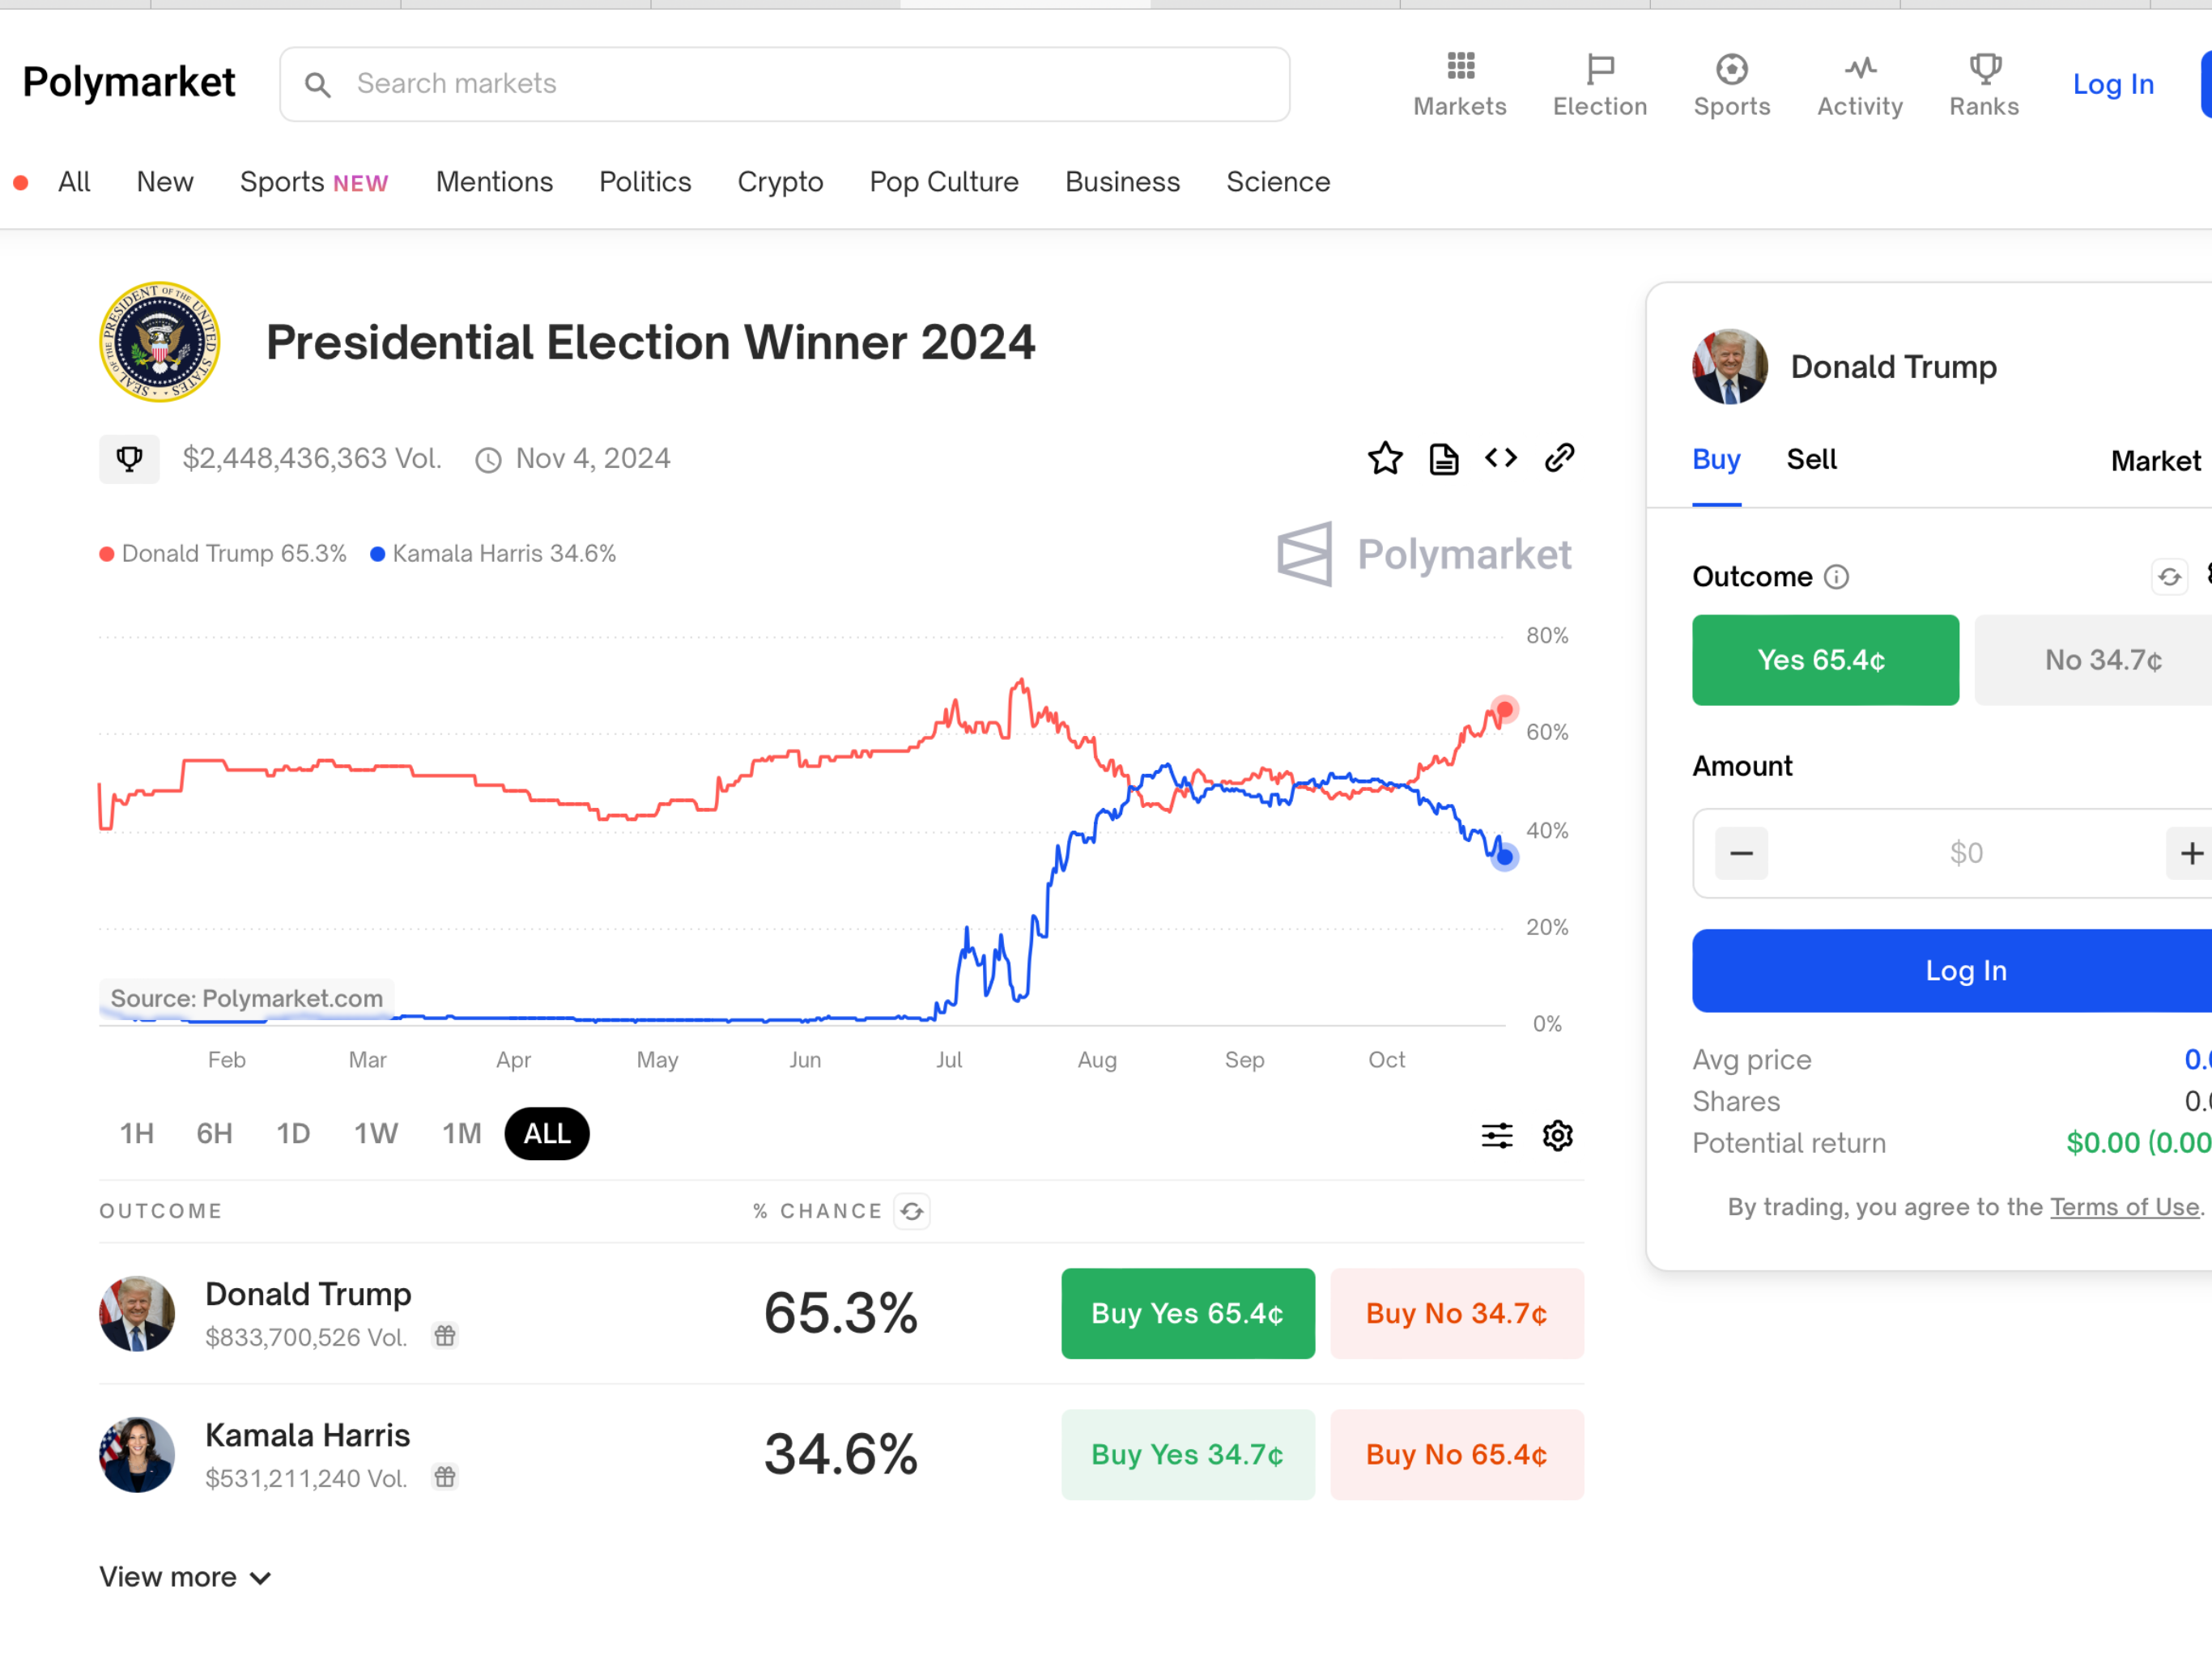Open the Market order type dropdown

pyautogui.click(x=2158, y=460)
